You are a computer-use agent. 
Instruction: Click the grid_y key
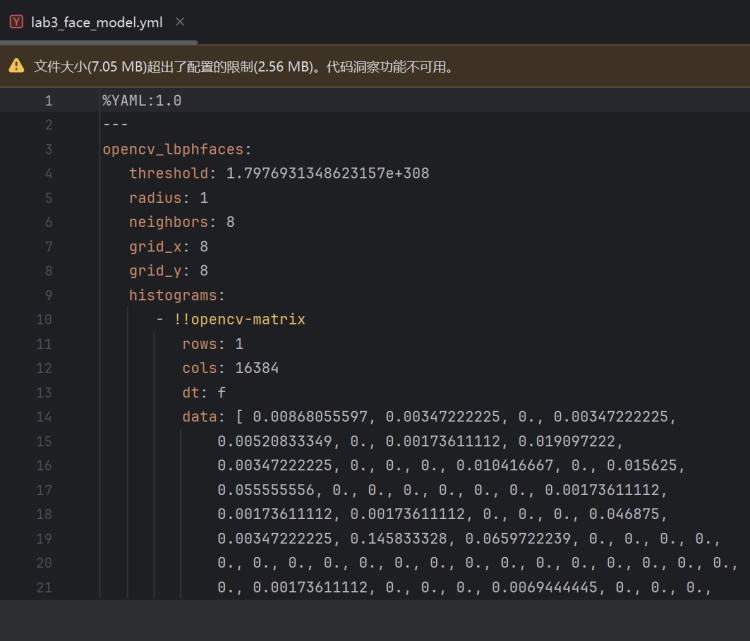(x=155, y=271)
